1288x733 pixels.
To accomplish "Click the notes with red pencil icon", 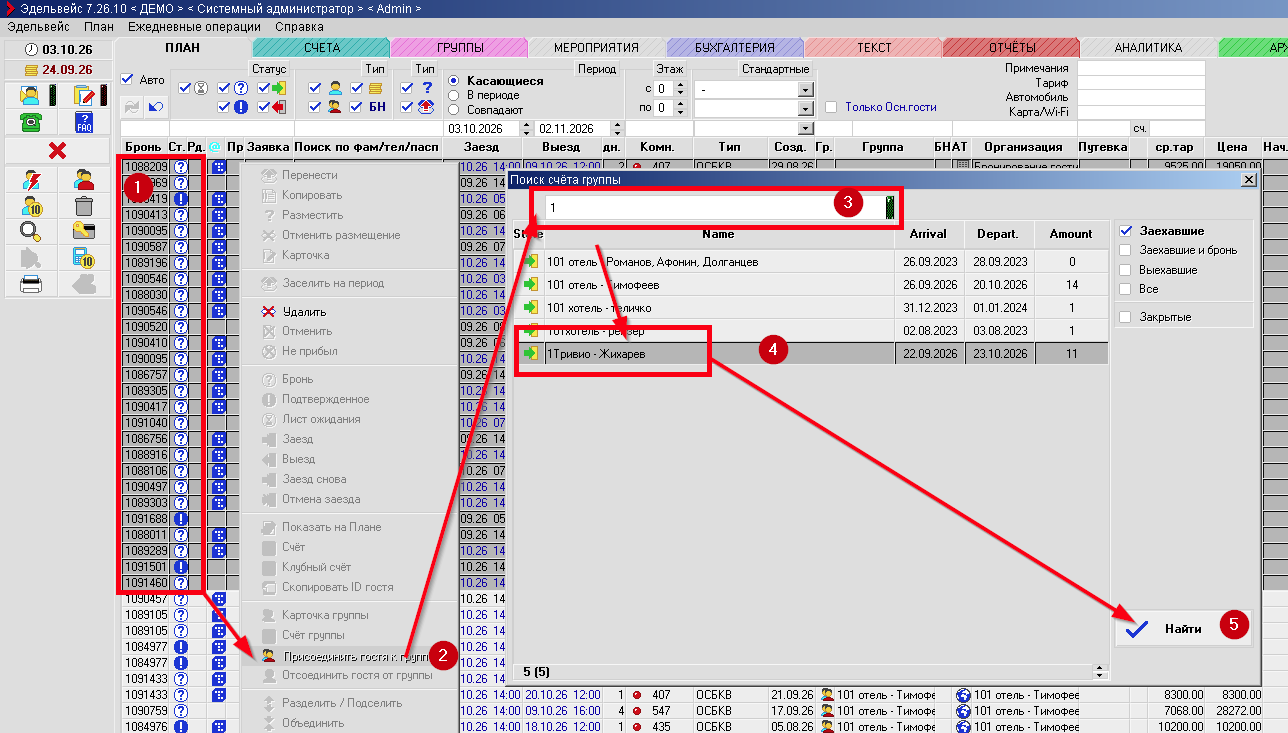I will coord(83,96).
